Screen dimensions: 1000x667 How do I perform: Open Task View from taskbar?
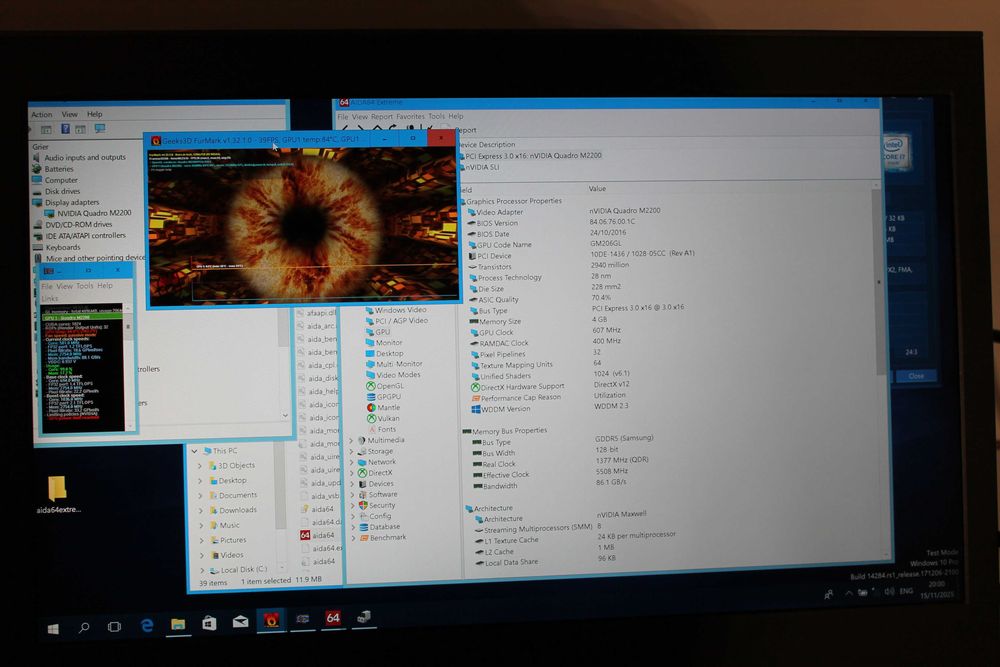coord(114,627)
